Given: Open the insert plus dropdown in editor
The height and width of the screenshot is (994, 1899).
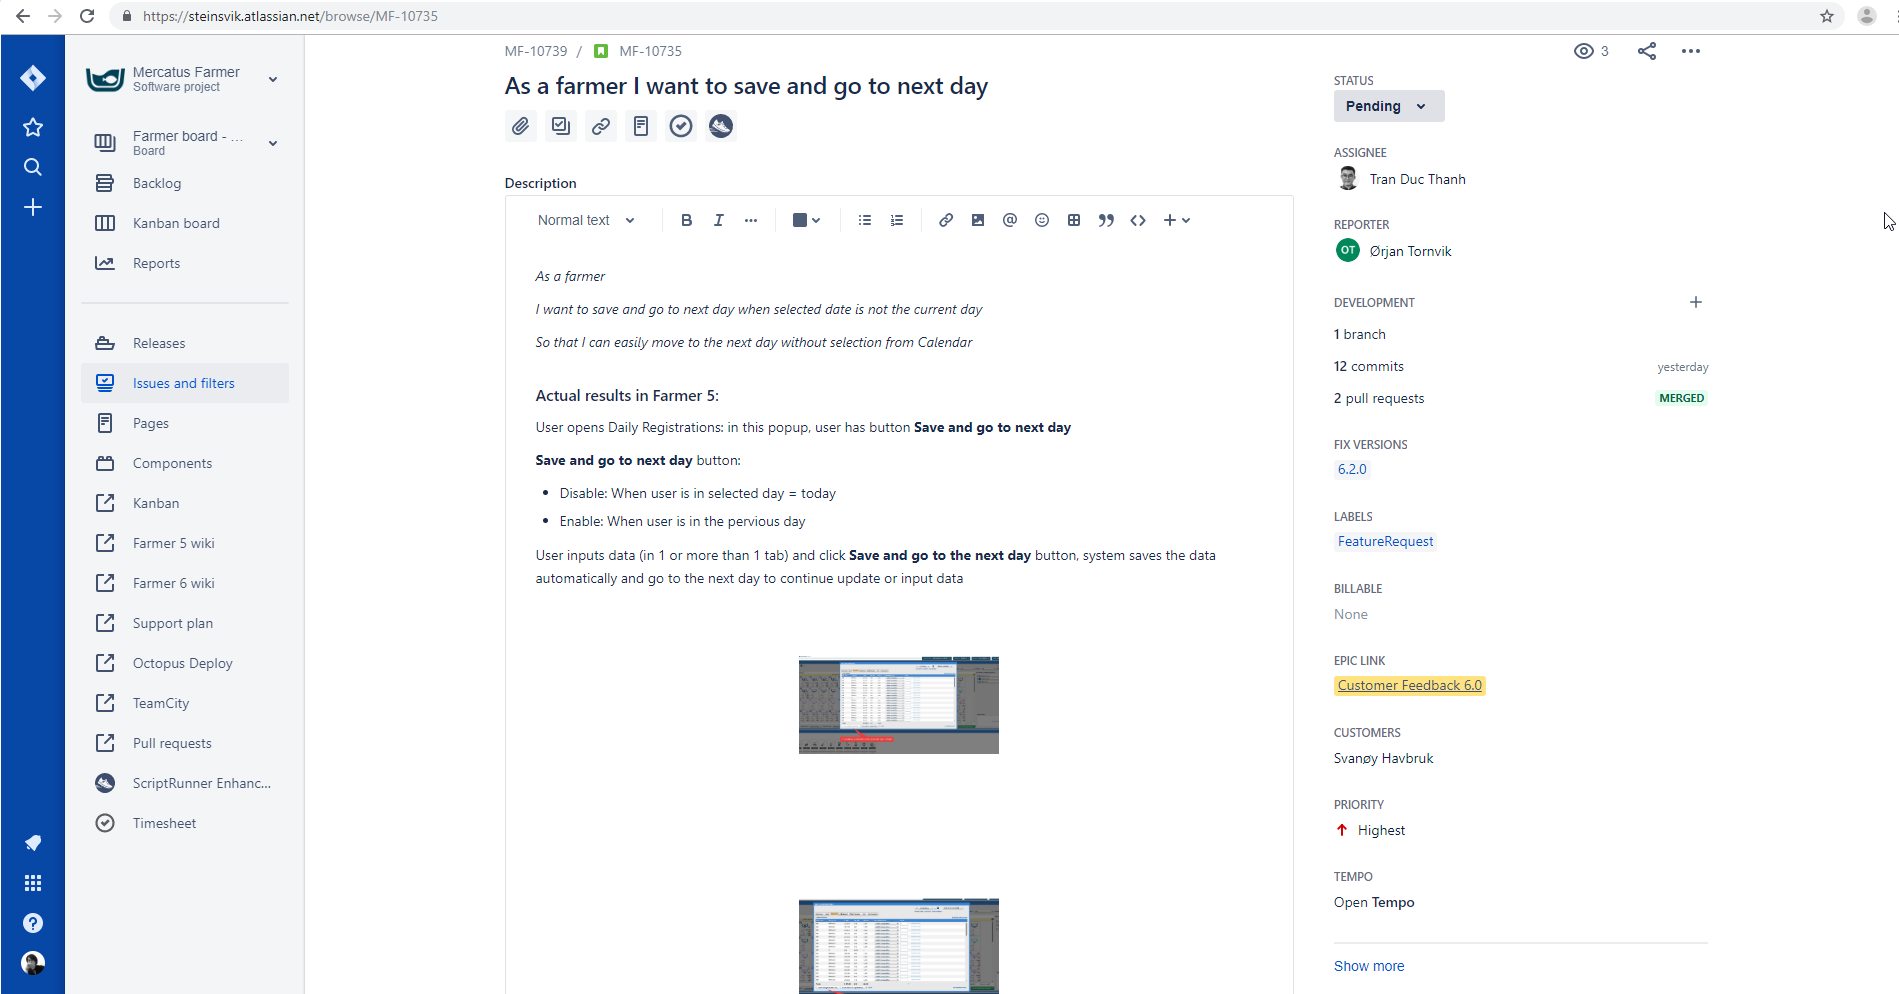Looking at the screenshot, I should [x=1177, y=220].
